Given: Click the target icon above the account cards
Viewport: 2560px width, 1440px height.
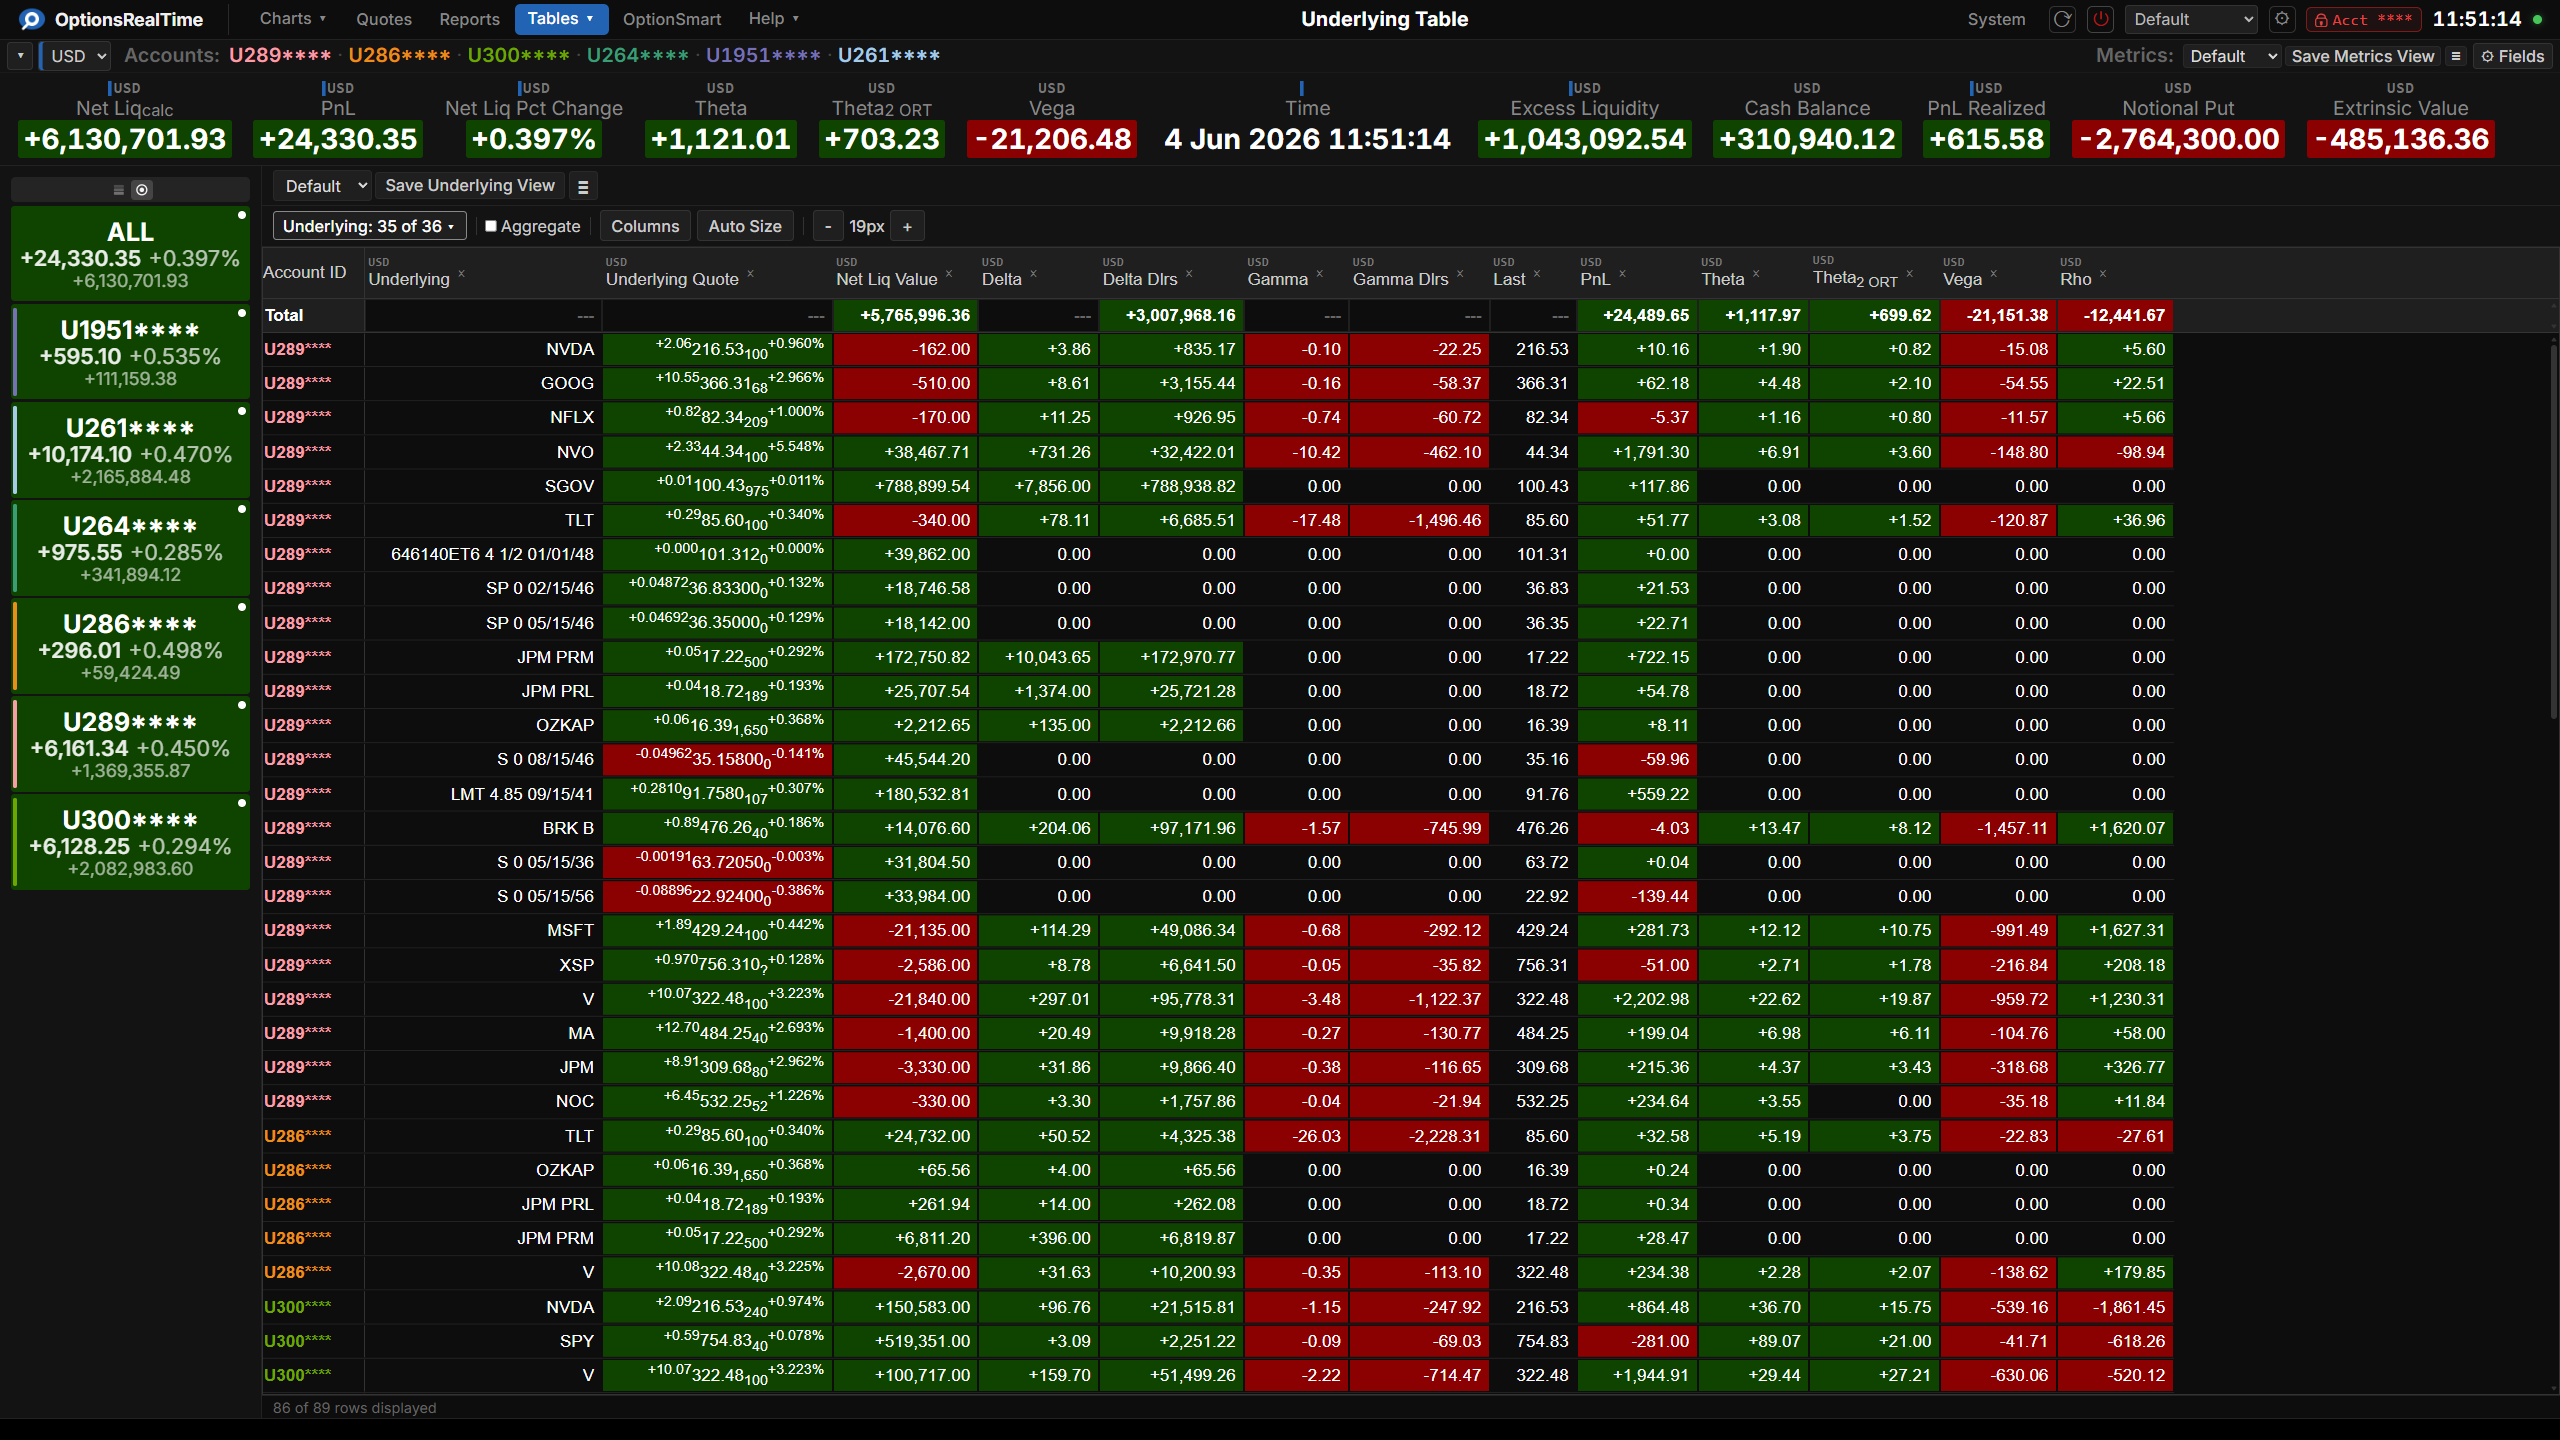Looking at the screenshot, I should pos(142,190).
